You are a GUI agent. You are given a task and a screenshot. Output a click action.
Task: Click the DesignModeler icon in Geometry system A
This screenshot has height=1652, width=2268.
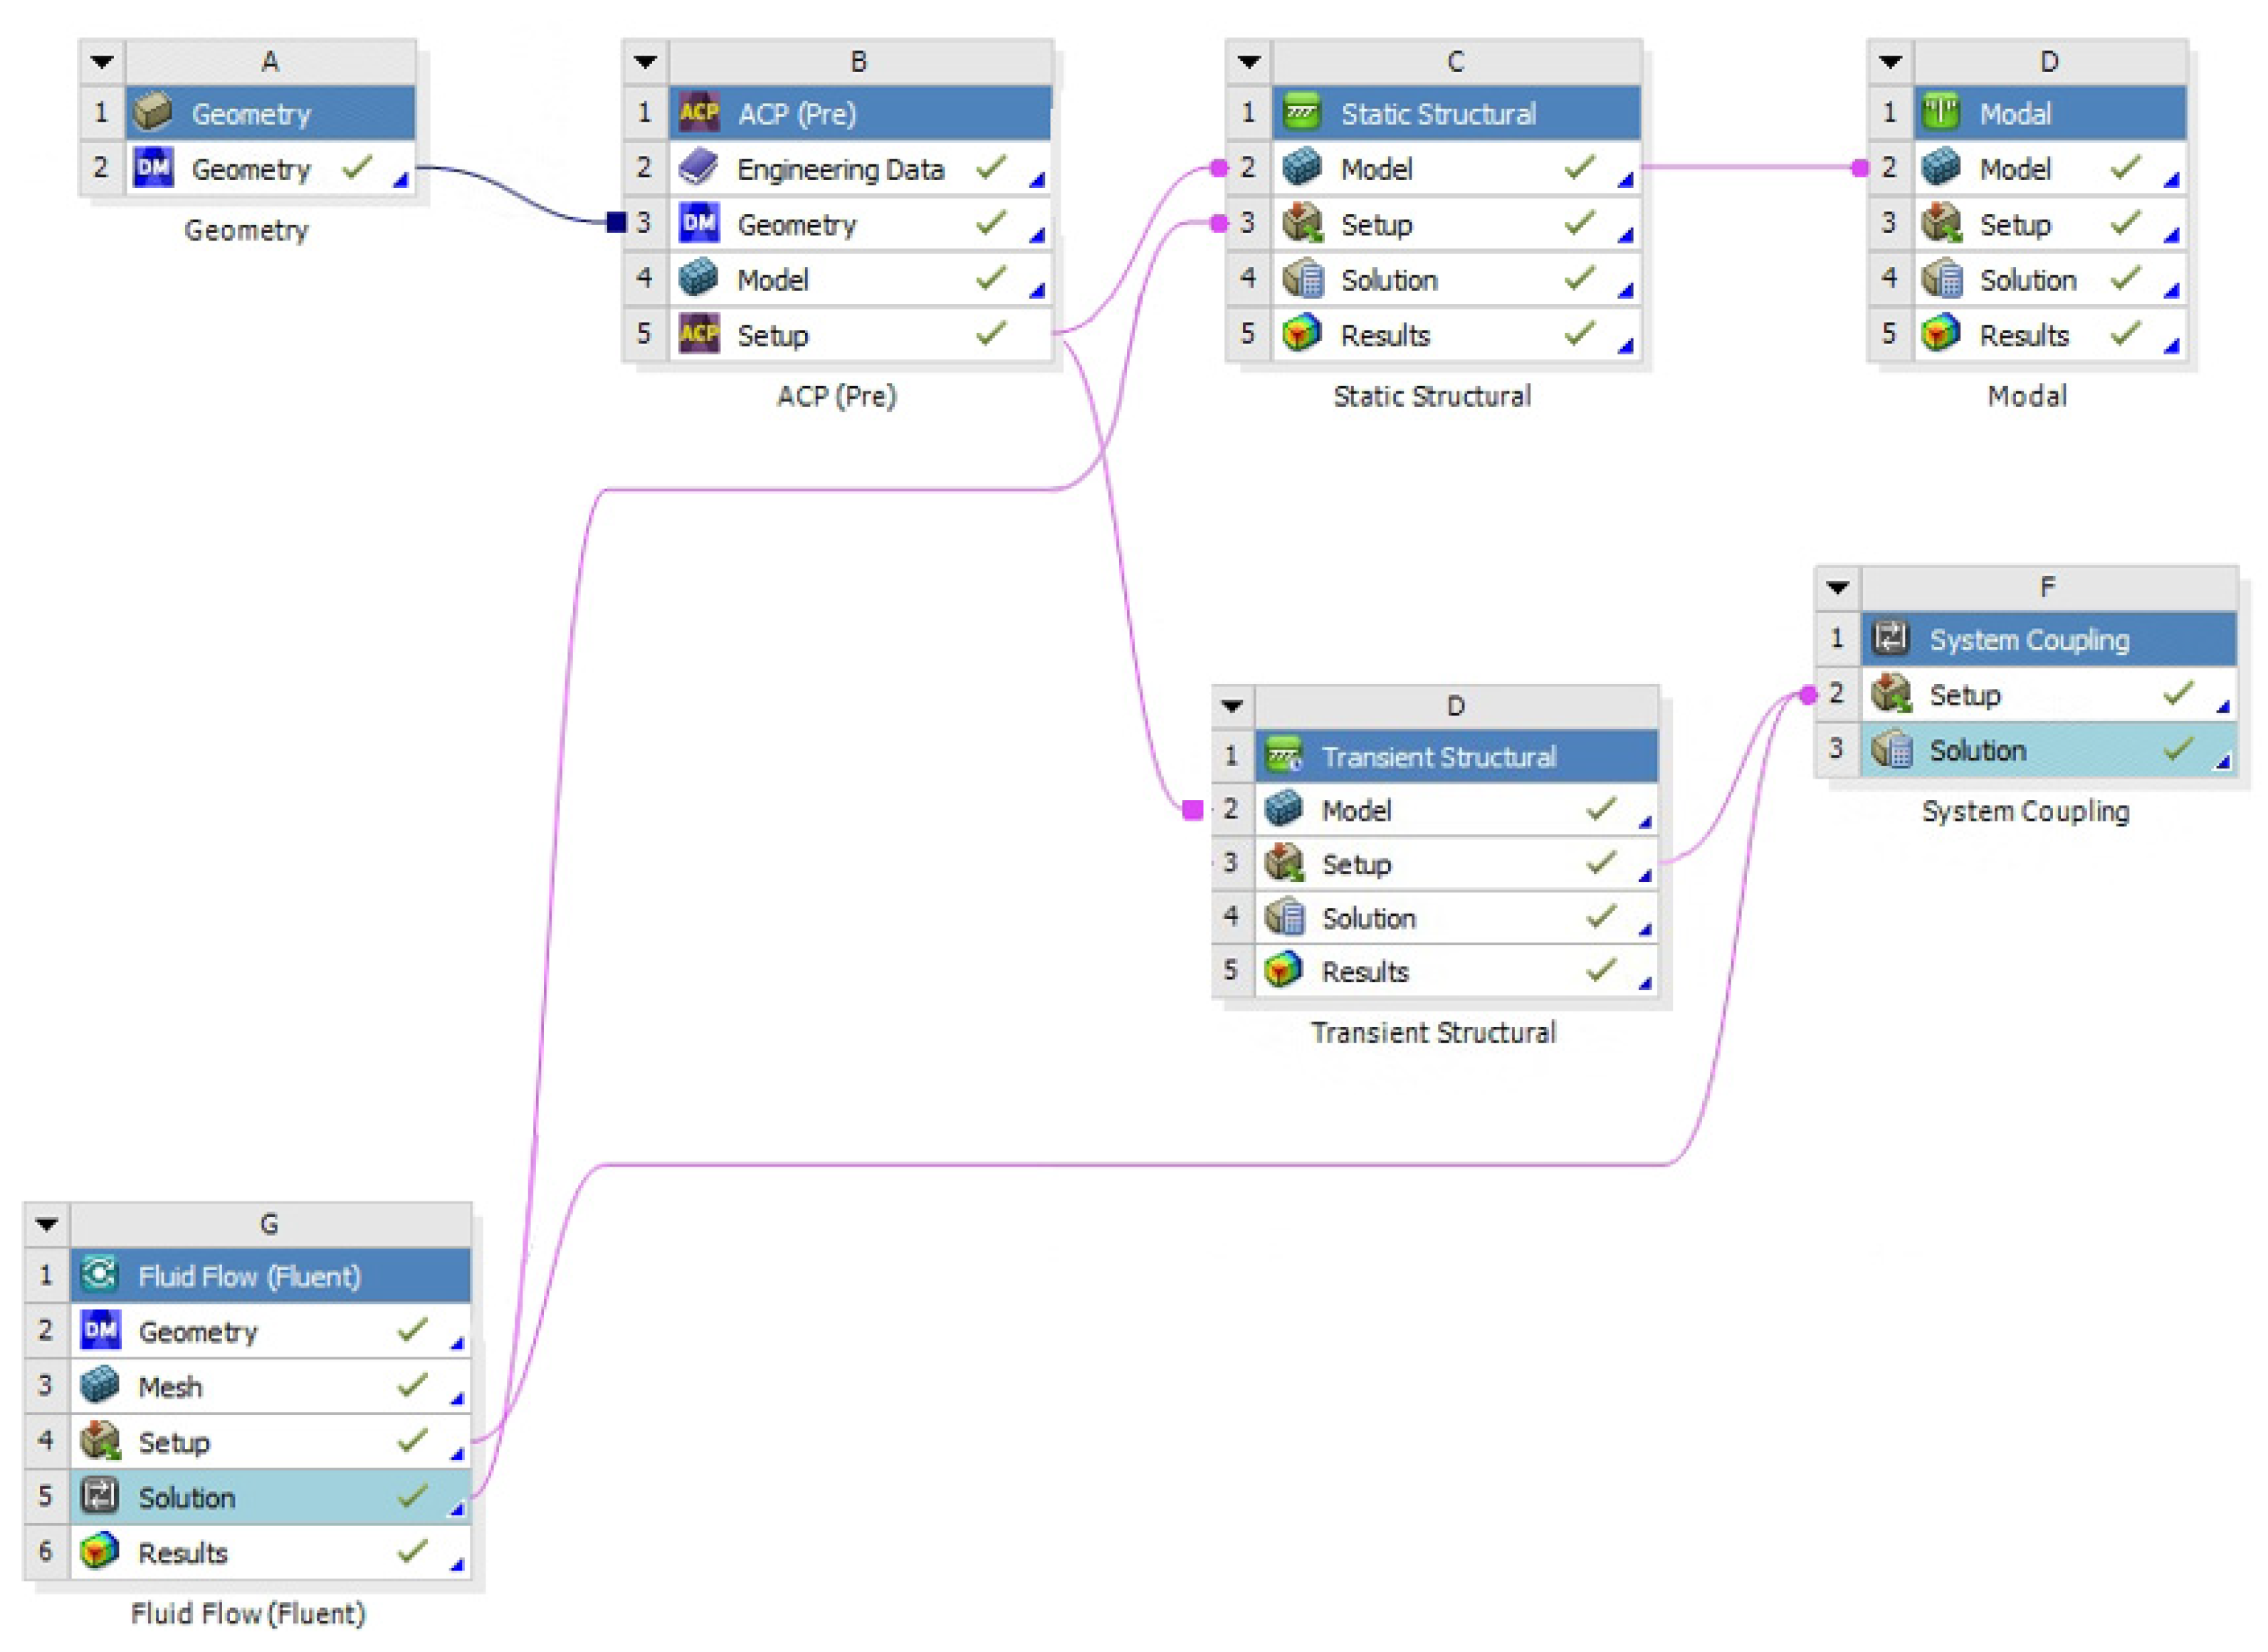pyautogui.click(x=153, y=168)
